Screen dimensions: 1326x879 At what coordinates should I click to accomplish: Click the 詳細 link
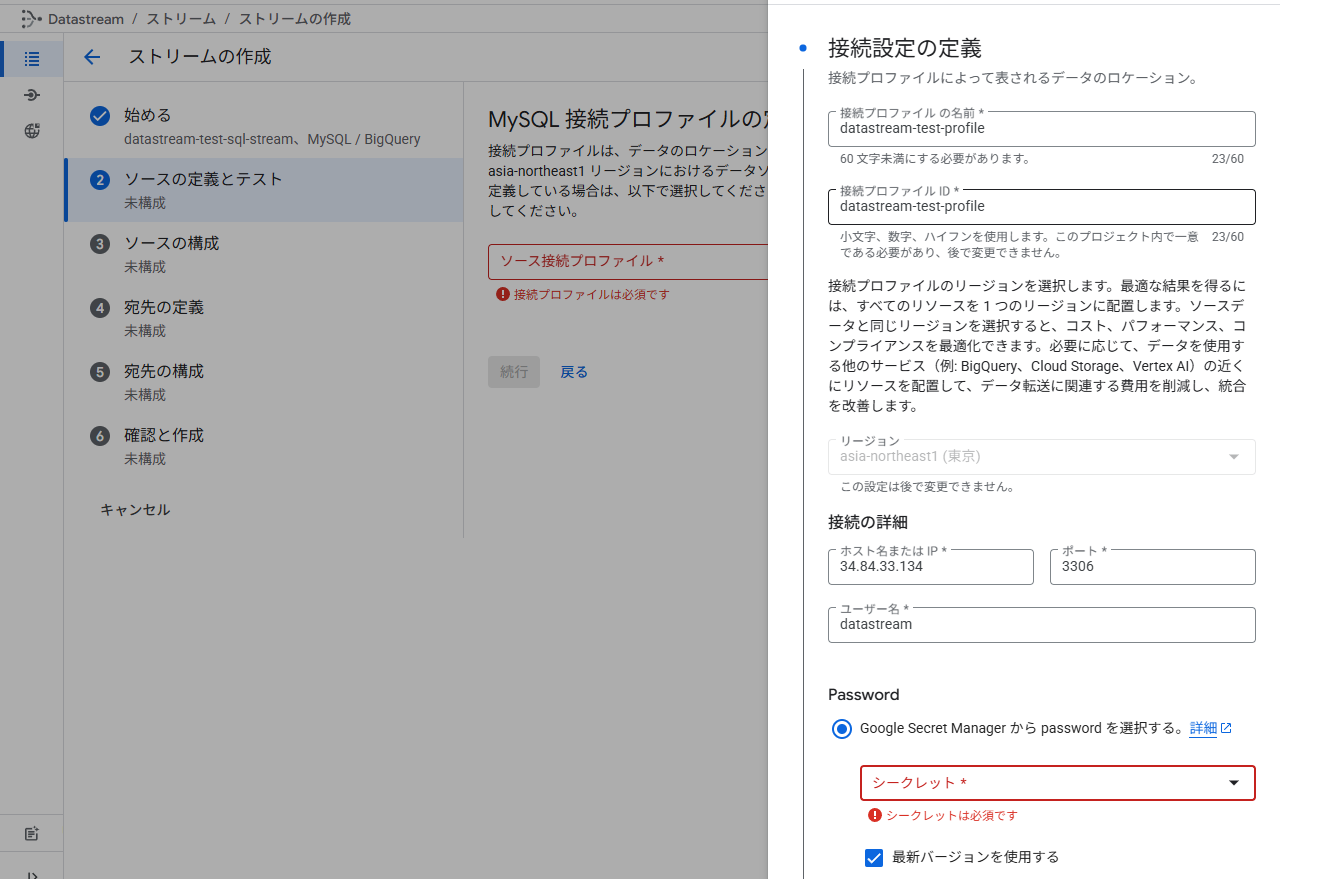pyautogui.click(x=1203, y=729)
